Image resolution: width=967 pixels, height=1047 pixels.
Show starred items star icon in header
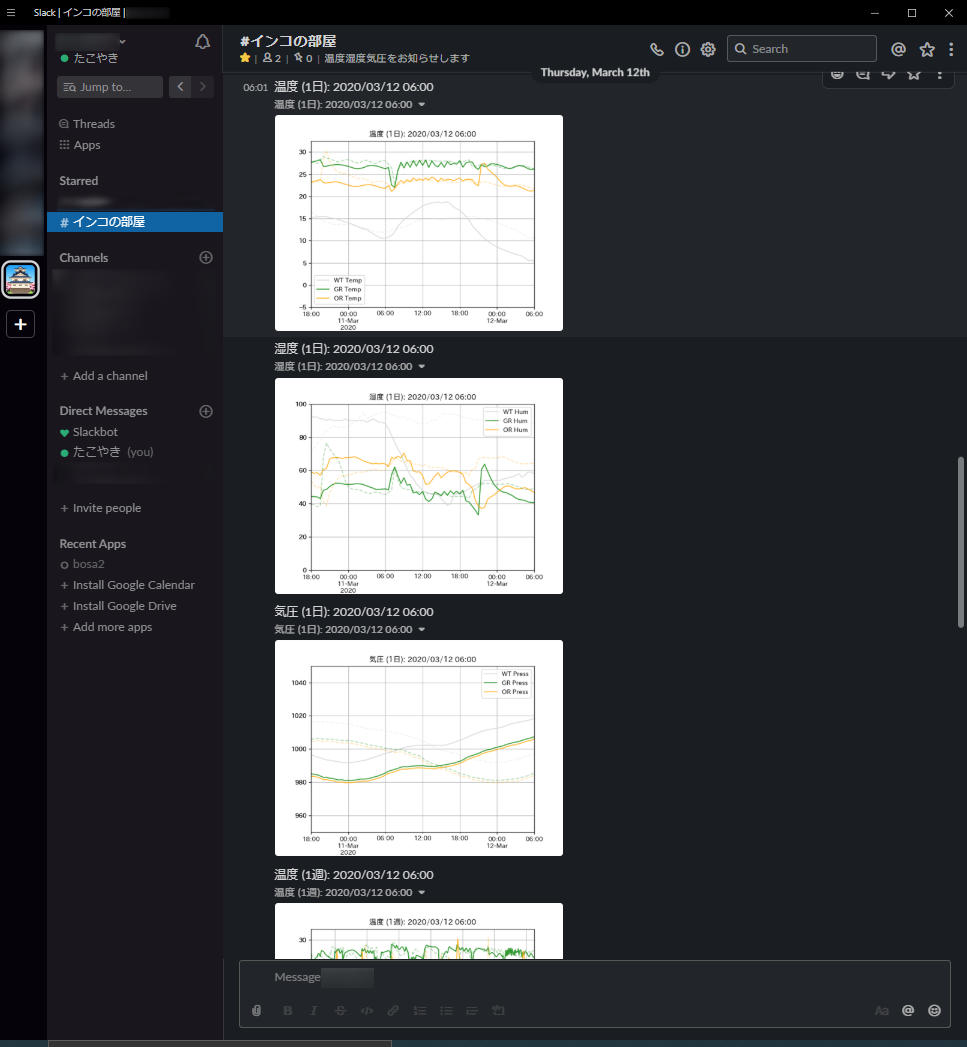click(x=927, y=49)
